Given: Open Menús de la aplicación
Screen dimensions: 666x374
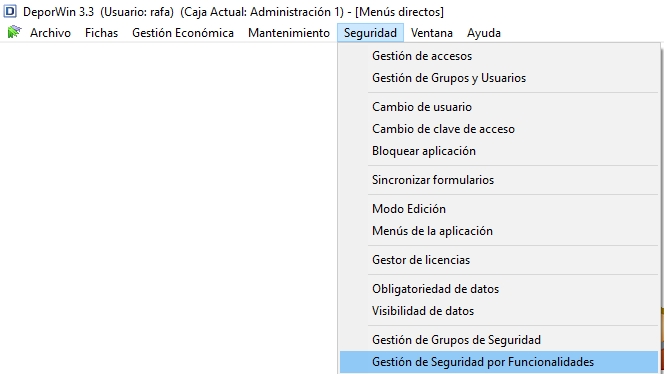Looking at the screenshot, I should point(499,231).
